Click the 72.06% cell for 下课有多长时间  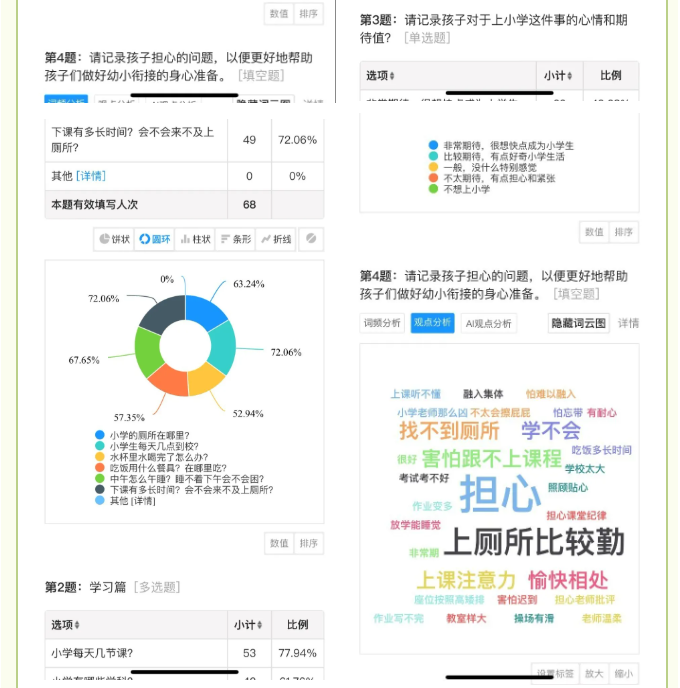[297, 140]
